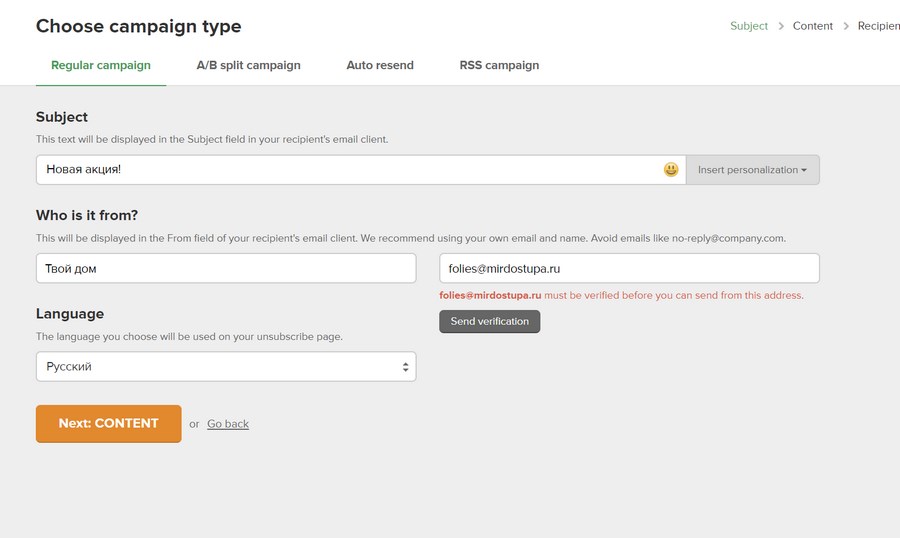Switch to the Regular campaign tab
900x538 pixels.
pos(101,65)
